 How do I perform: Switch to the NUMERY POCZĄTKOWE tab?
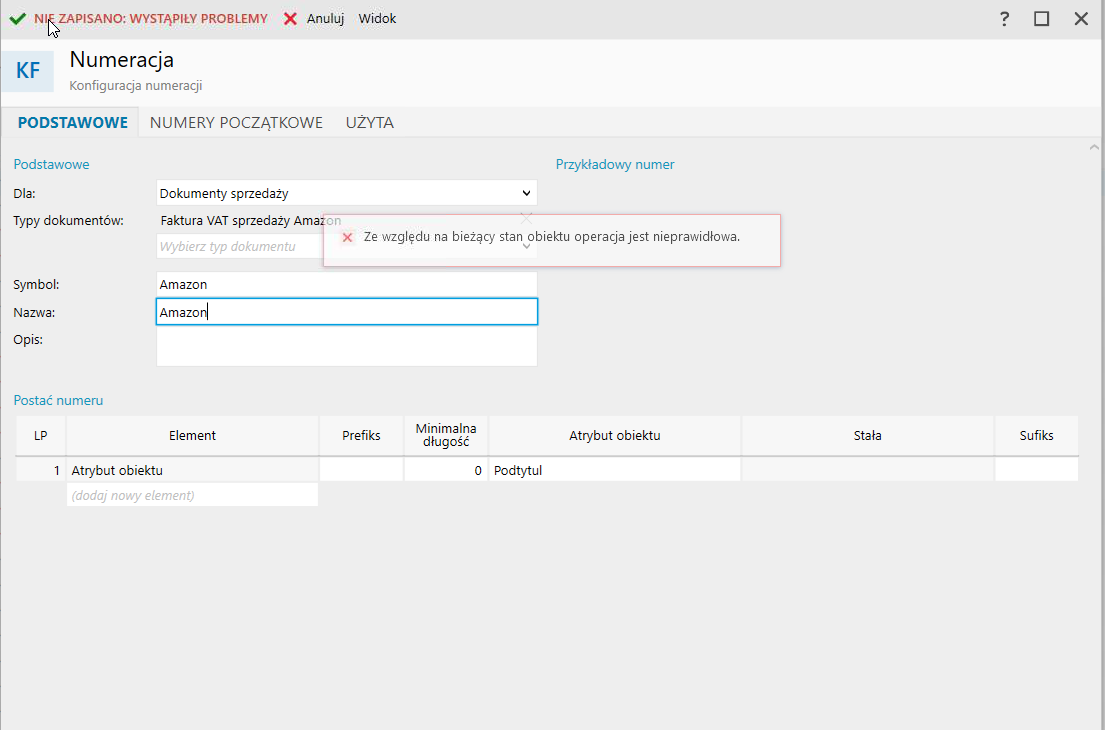tap(236, 123)
